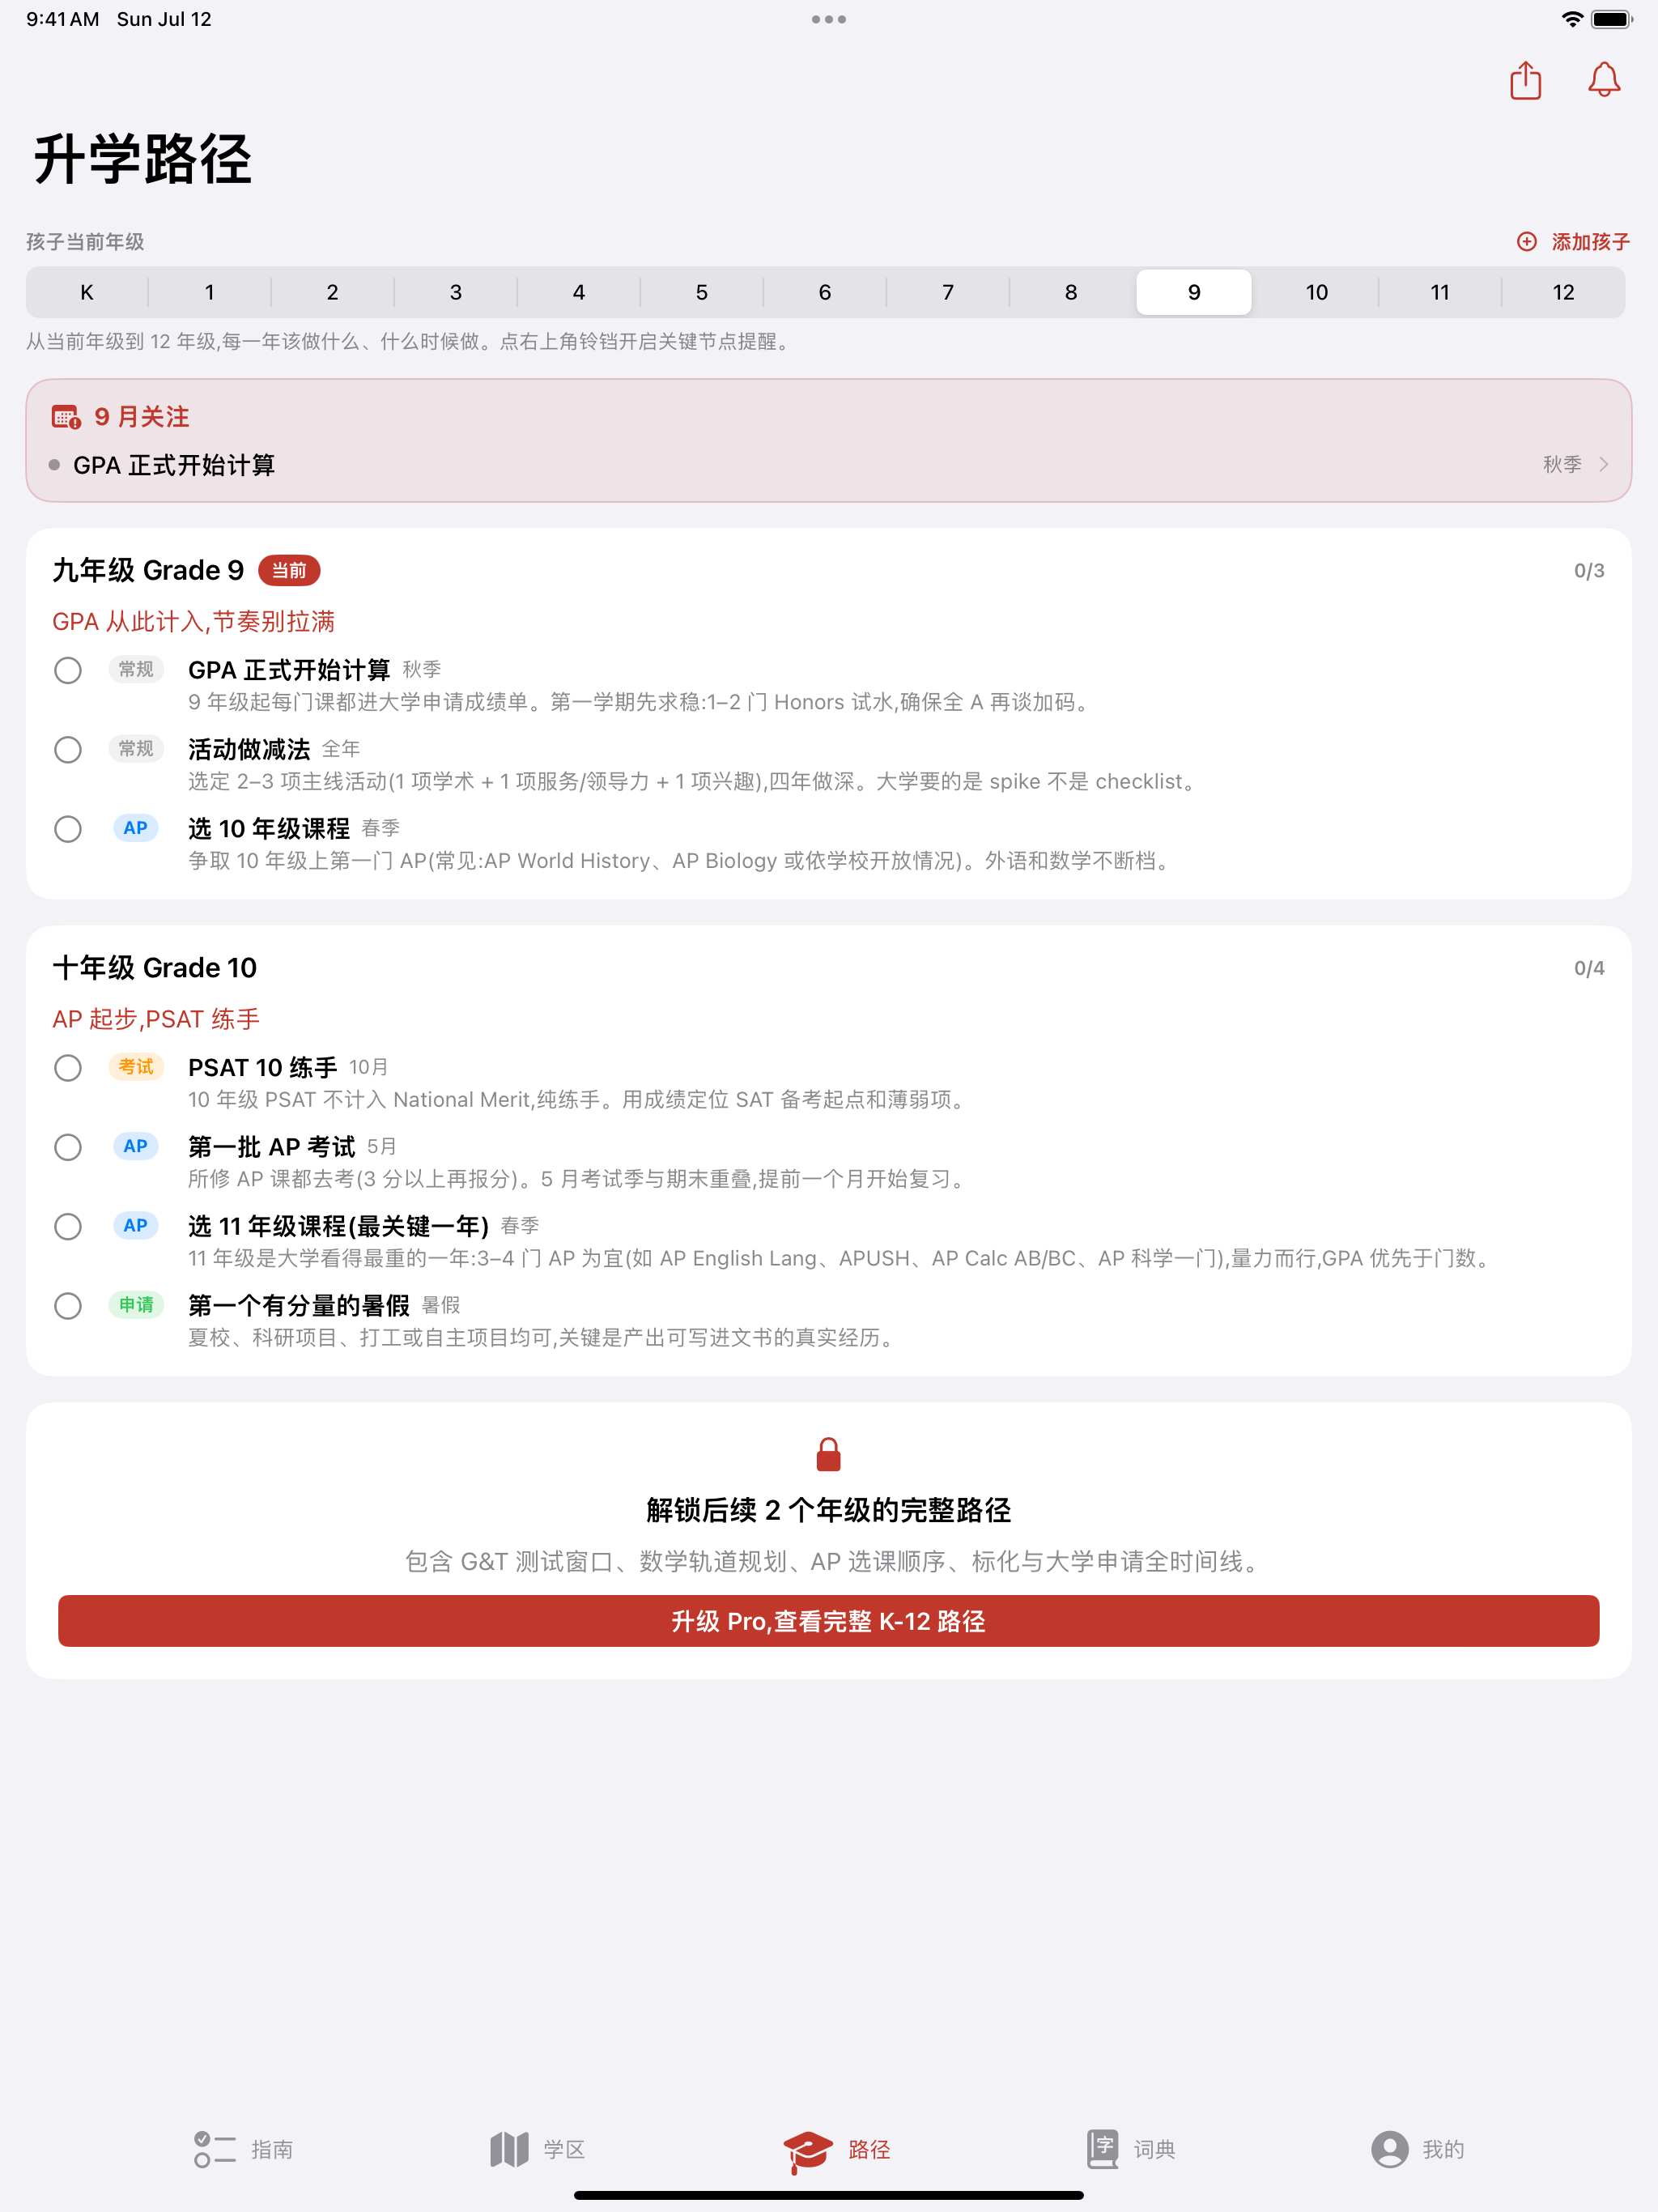
Task: Select grade 8 in the grade selector
Action: tap(1071, 292)
